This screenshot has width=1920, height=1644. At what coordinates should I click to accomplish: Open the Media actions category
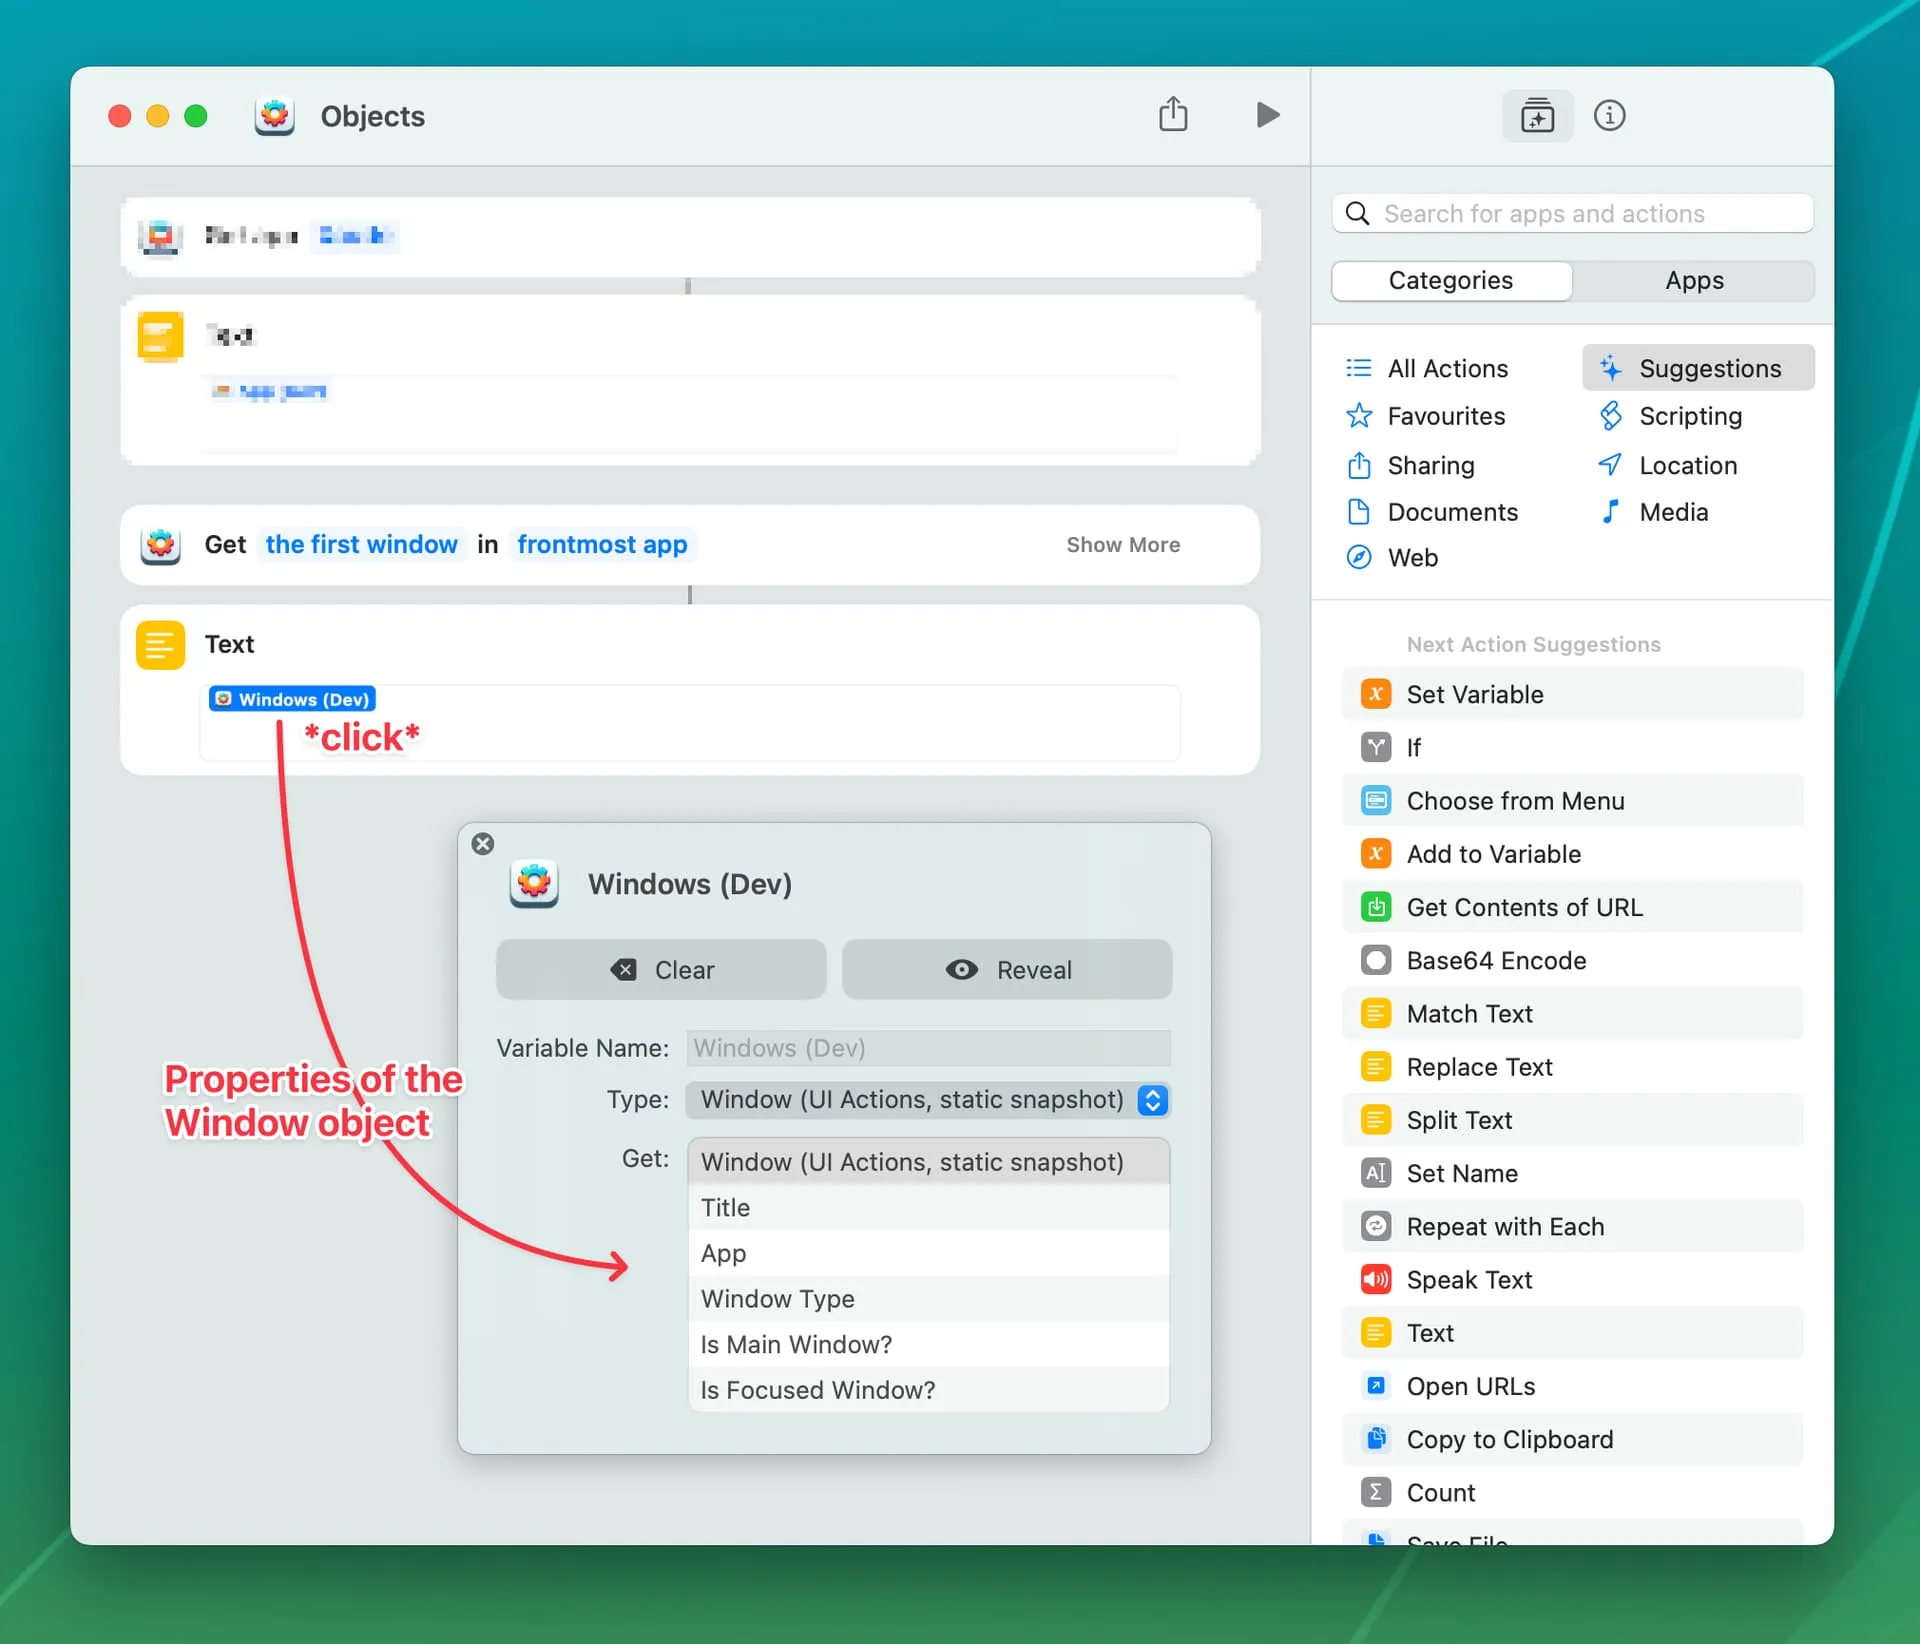1674,511
